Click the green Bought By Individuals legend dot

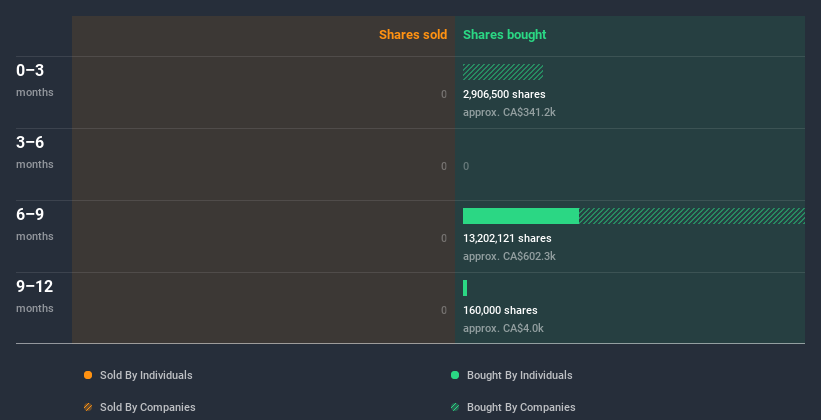[x=455, y=375]
